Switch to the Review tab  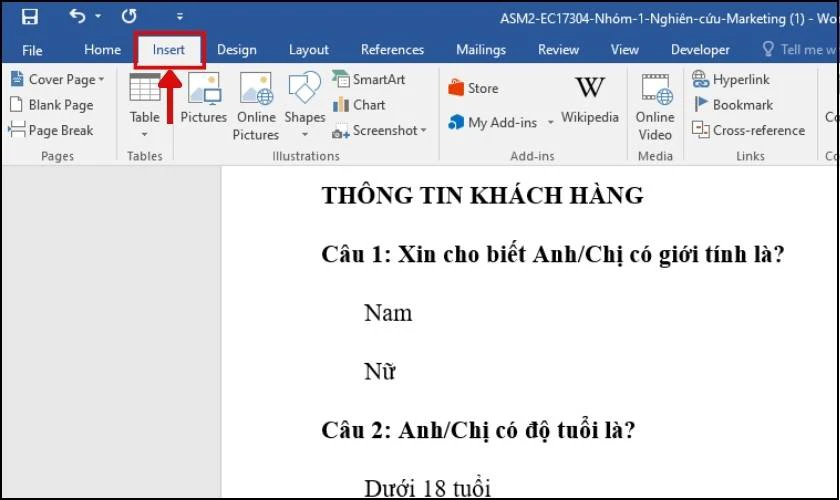point(558,50)
